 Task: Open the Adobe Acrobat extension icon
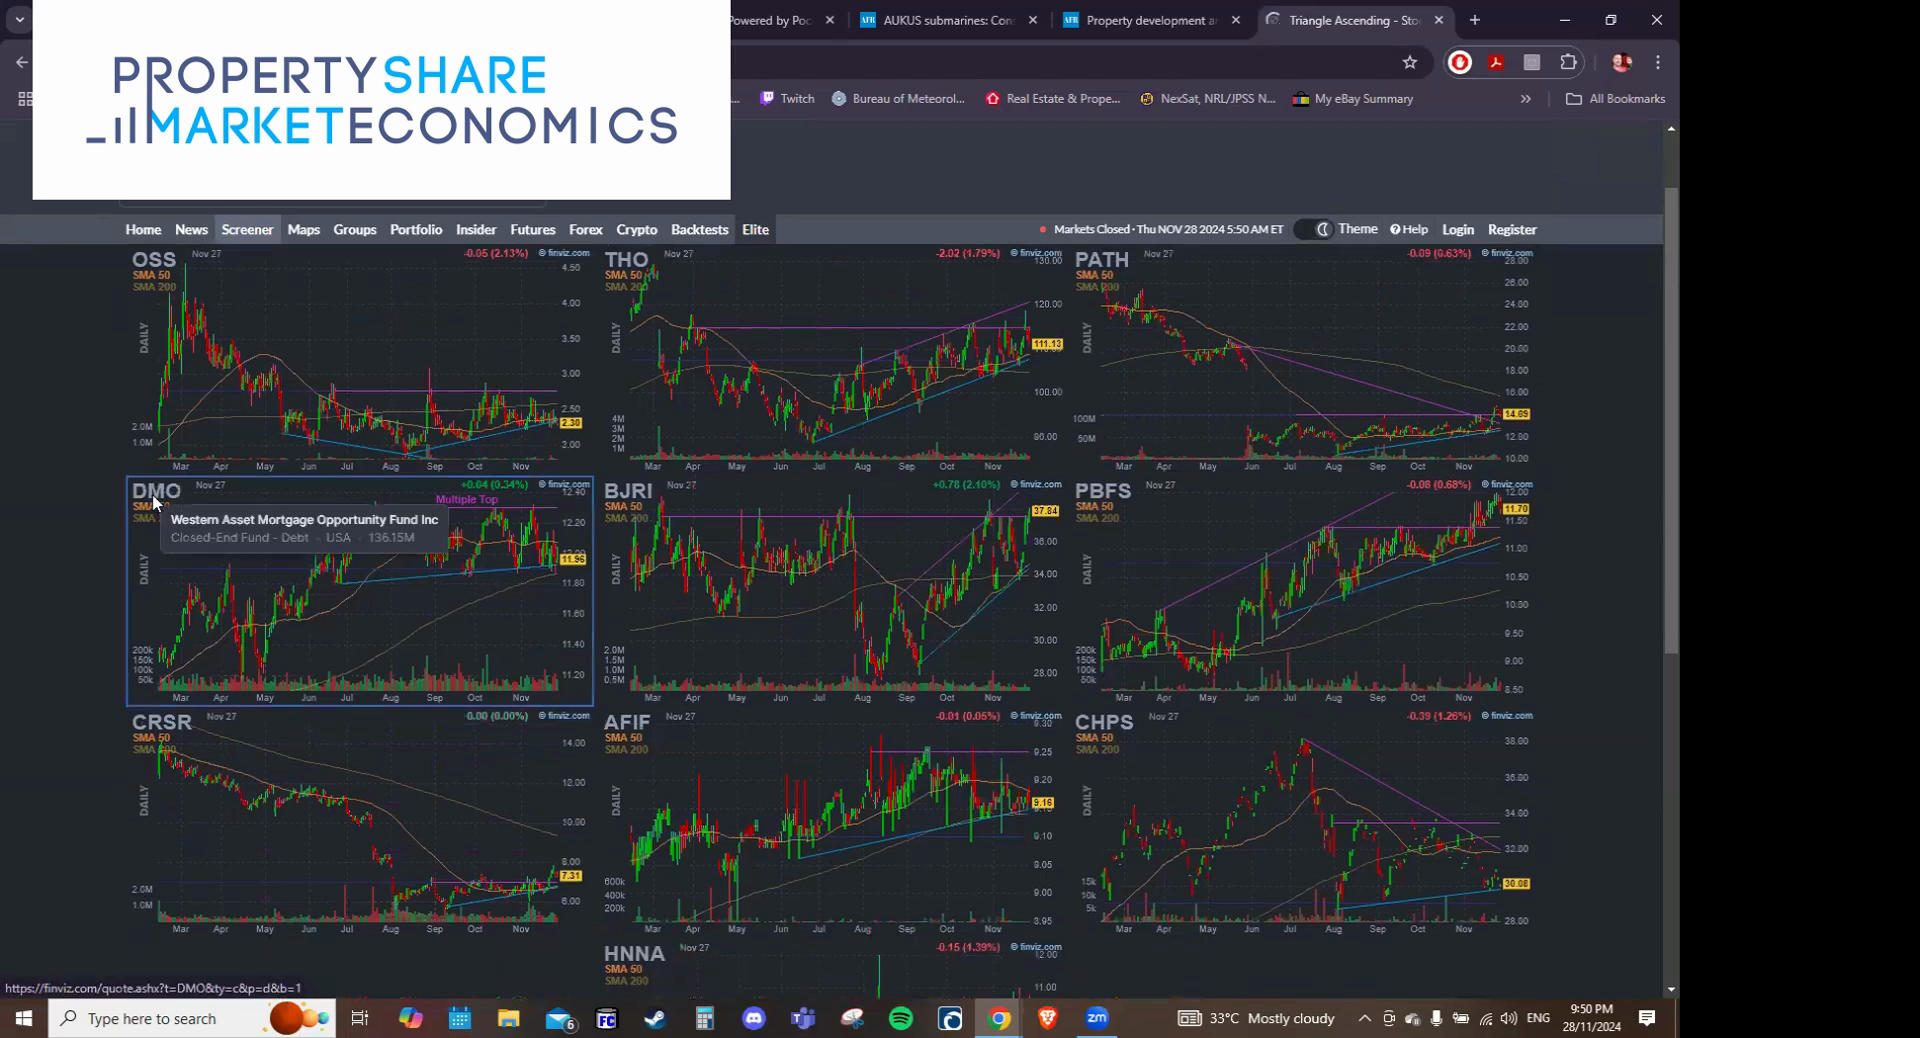click(1495, 62)
